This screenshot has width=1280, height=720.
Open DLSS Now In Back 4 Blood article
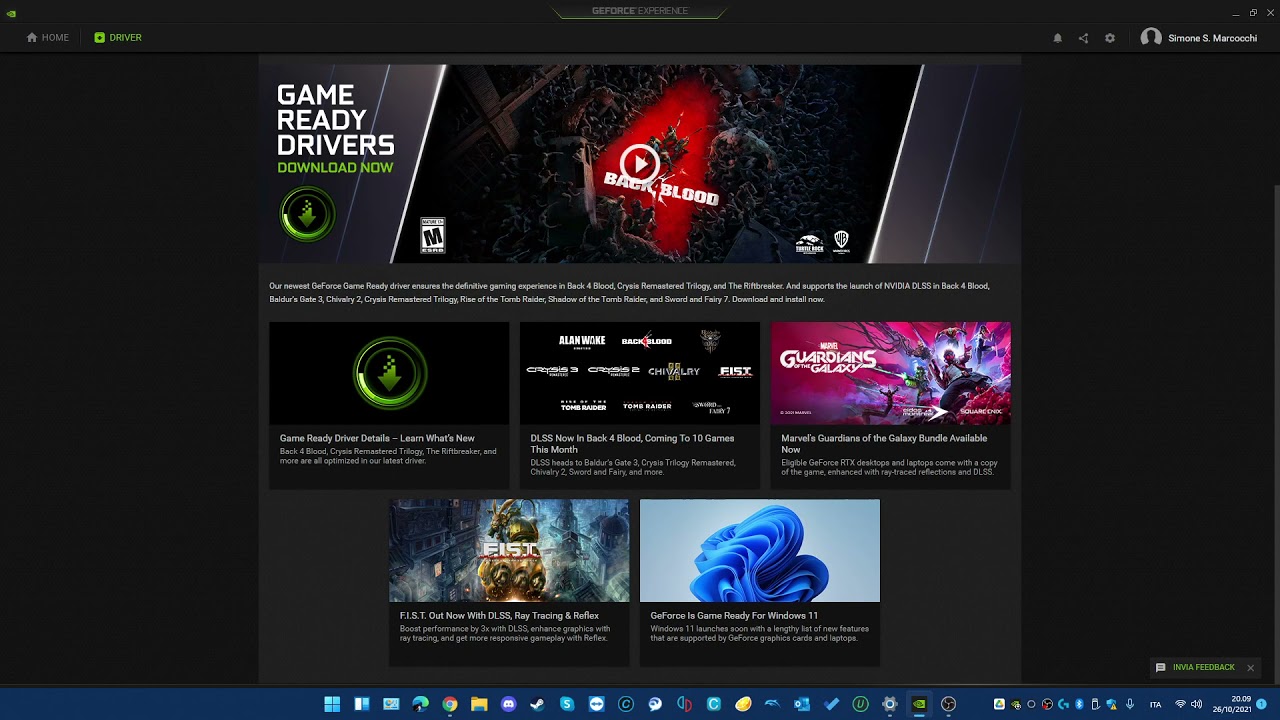coord(632,444)
